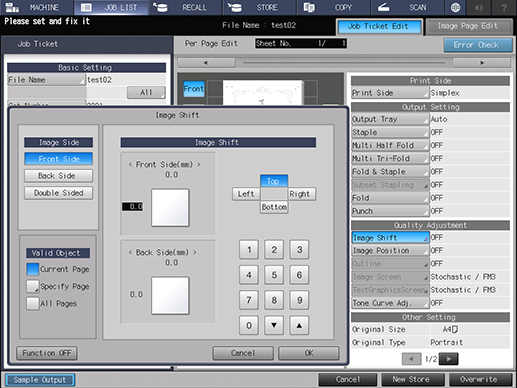The image size is (517, 388).
Task: Click the back side page preview box
Action: pyautogui.click(x=170, y=295)
